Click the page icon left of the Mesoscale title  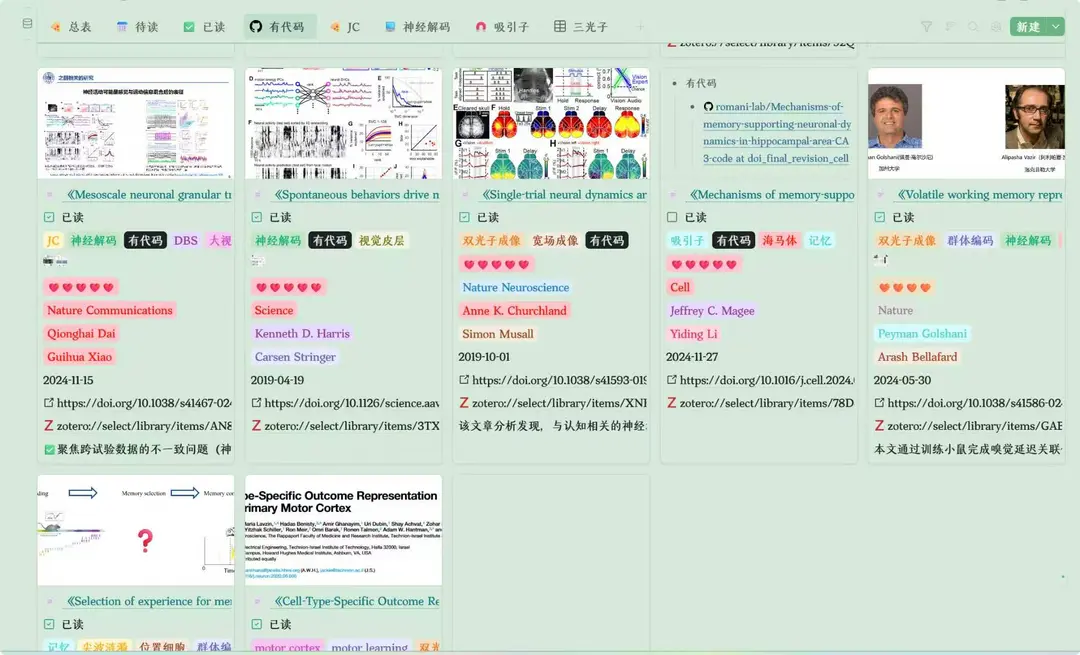(x=50, y=195)
